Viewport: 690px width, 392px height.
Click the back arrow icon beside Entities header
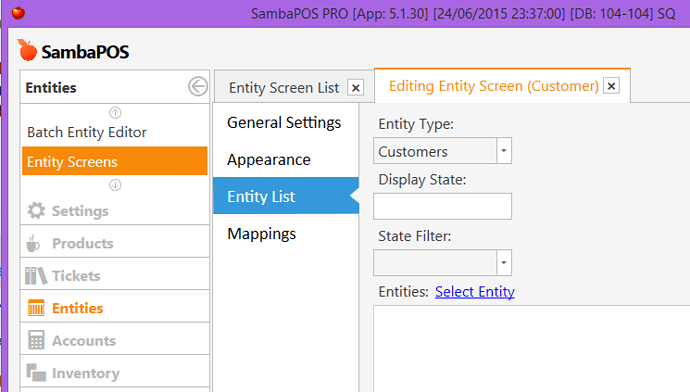(x=198, y=87)
